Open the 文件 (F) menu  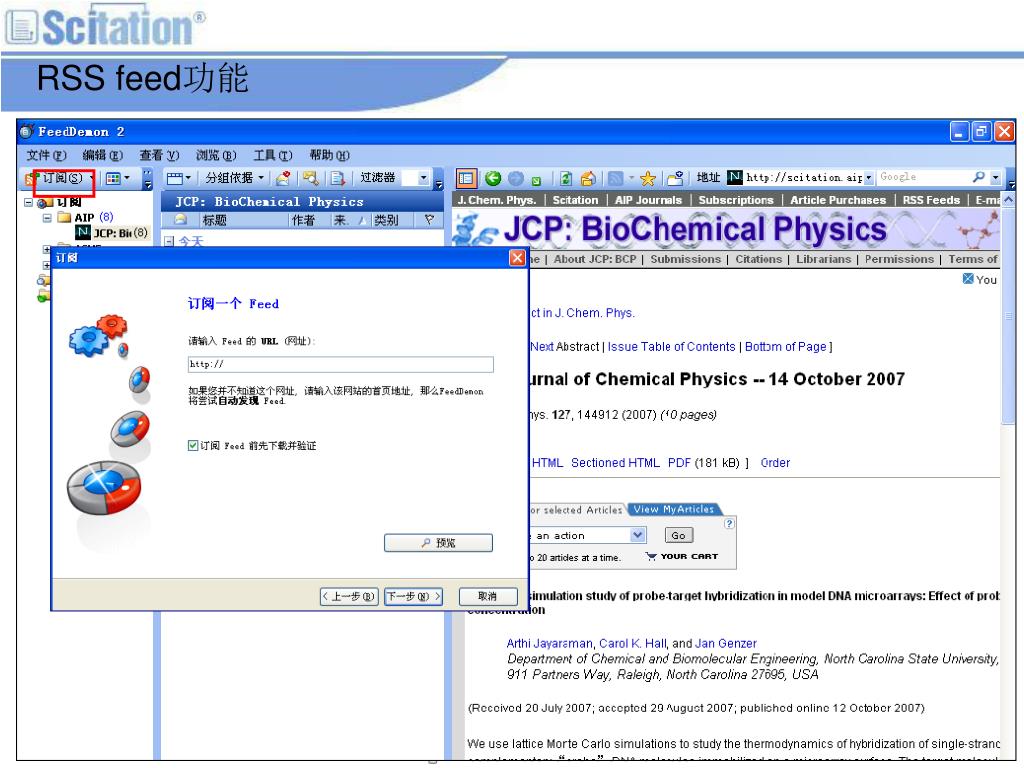pyautogui.click(x=46, y=155)
